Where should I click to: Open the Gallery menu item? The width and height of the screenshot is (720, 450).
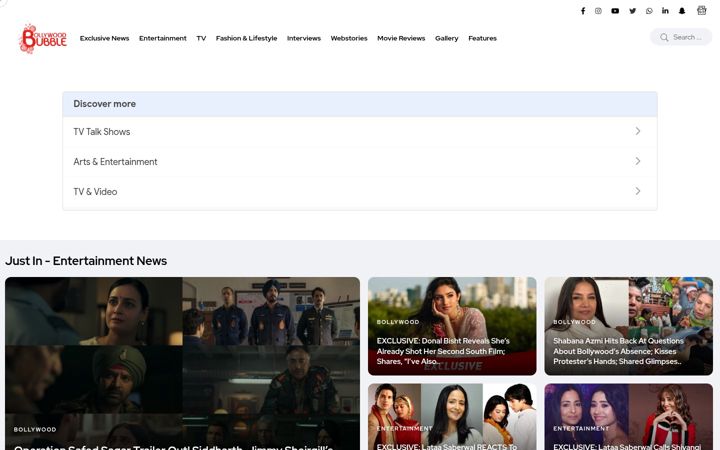point(446,38)
